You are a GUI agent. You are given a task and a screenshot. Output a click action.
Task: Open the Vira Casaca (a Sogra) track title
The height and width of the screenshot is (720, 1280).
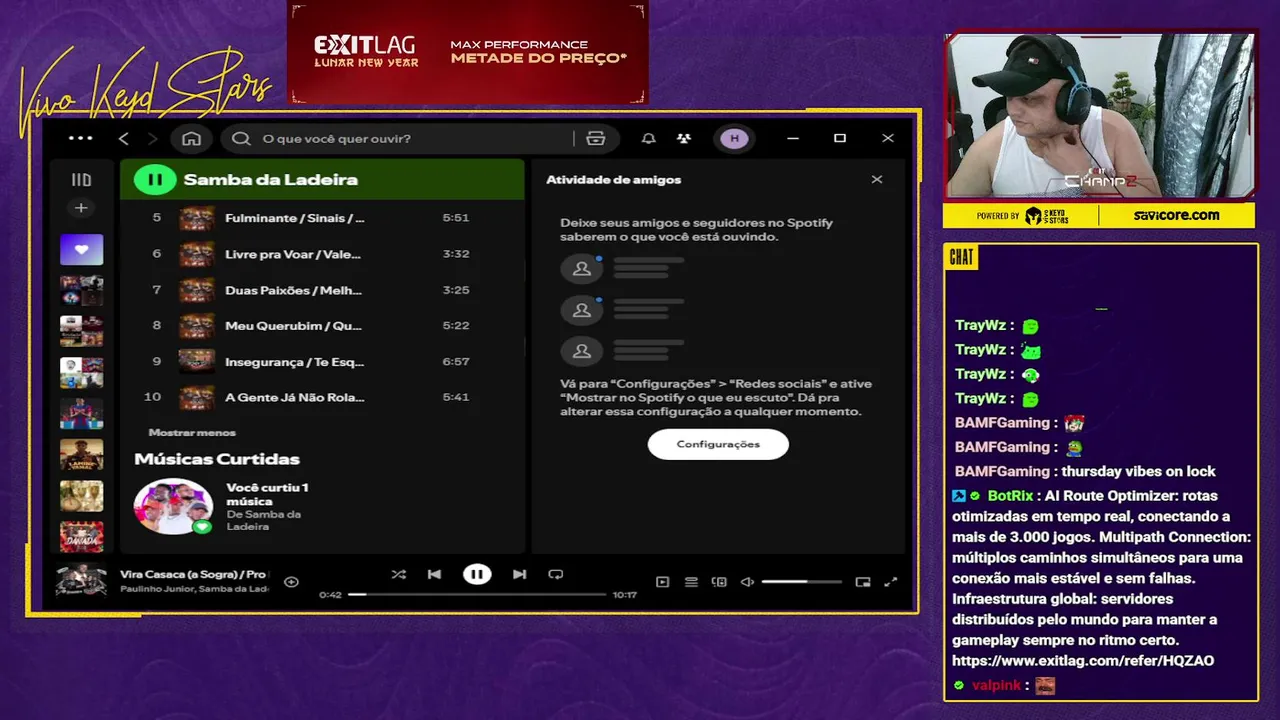click(194, 574)
